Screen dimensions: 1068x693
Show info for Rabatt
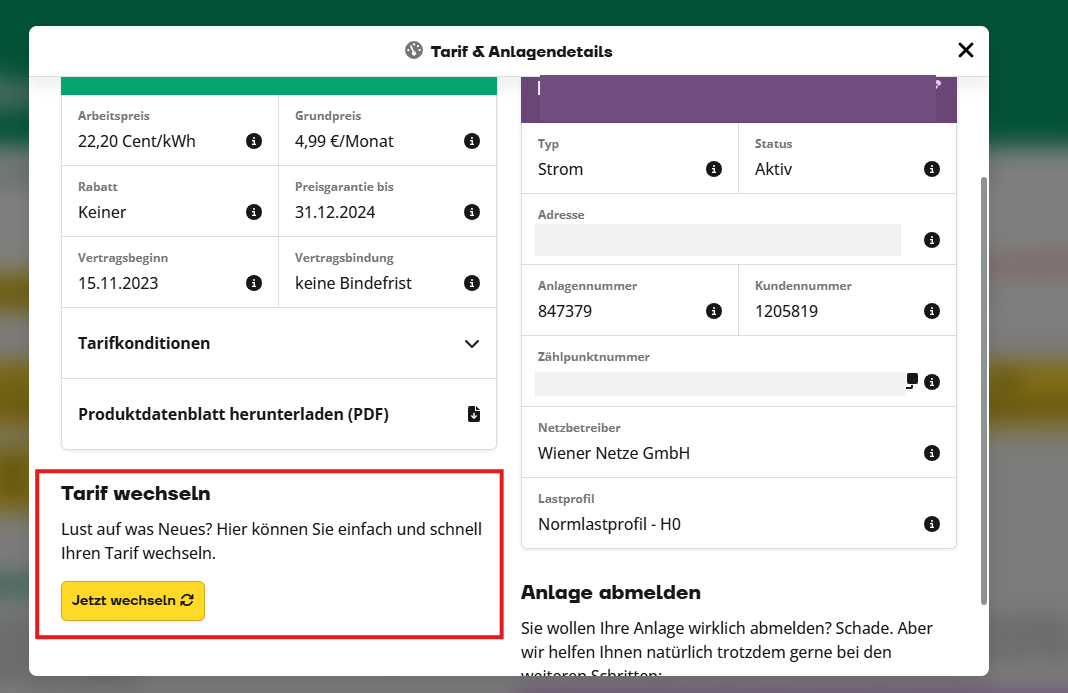point(254,212)
